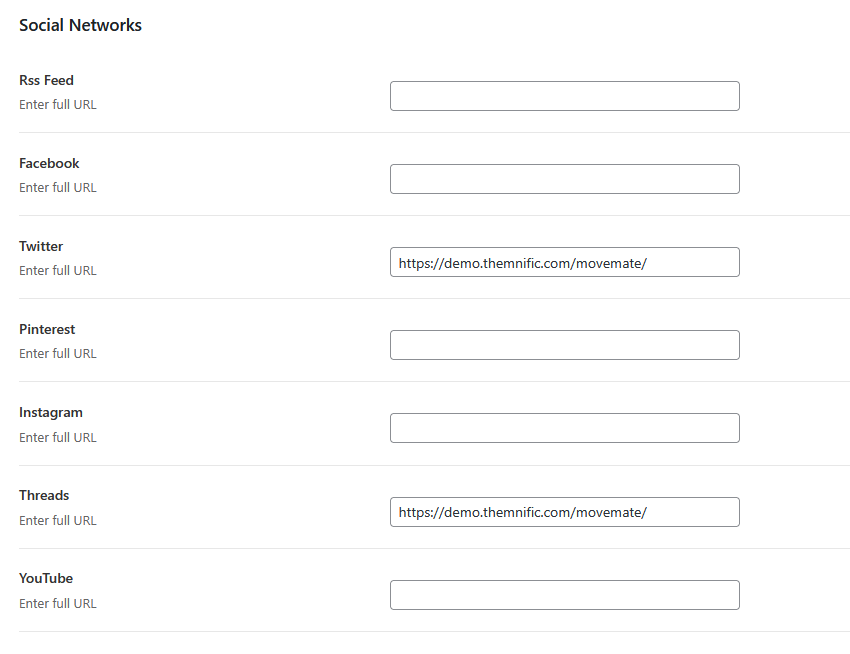Viewport: 850px width, 654px height.
Task: Click the Facebook label text
Action: pos(49,163)
